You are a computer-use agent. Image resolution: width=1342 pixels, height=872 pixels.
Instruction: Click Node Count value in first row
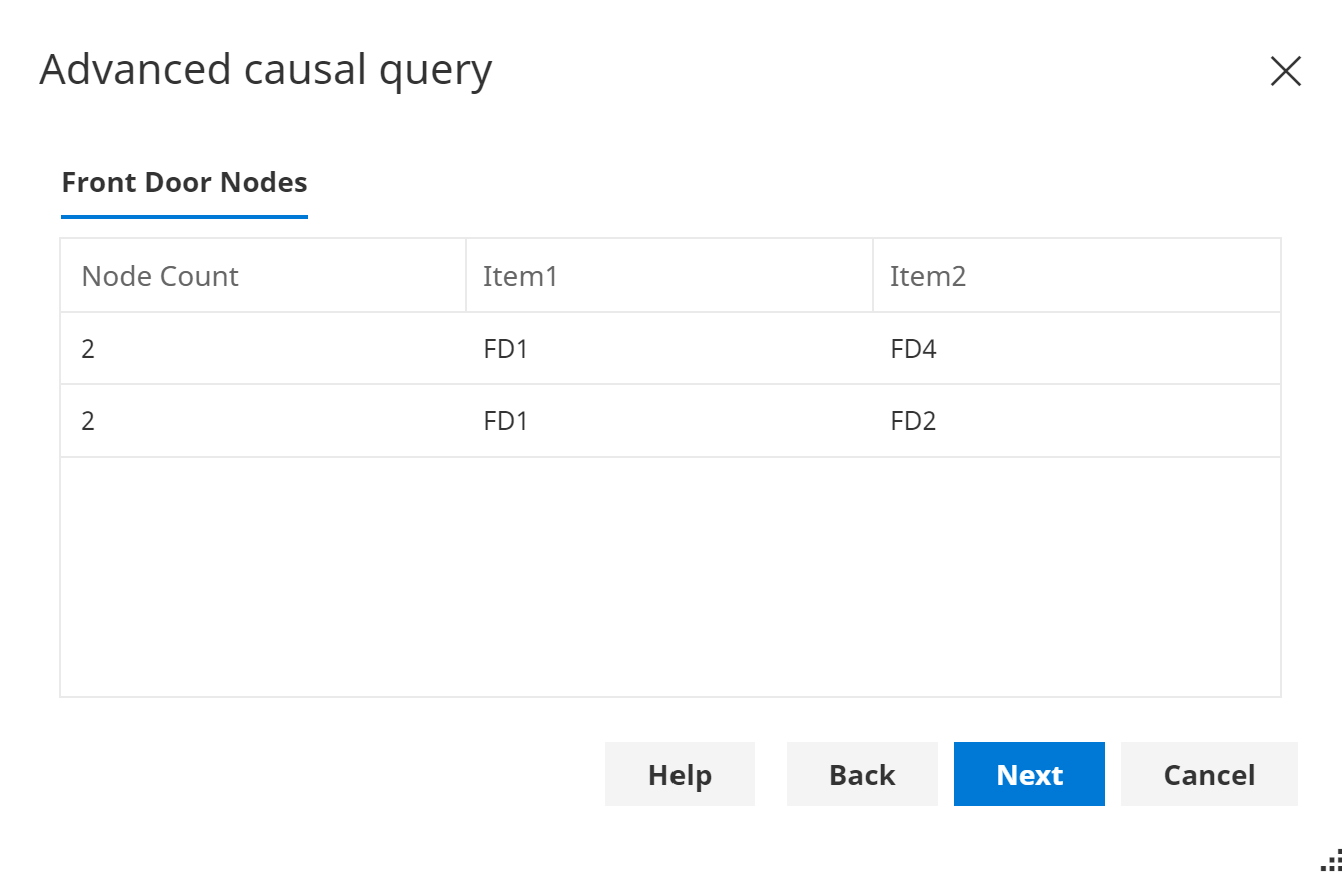tap(88, 349)
